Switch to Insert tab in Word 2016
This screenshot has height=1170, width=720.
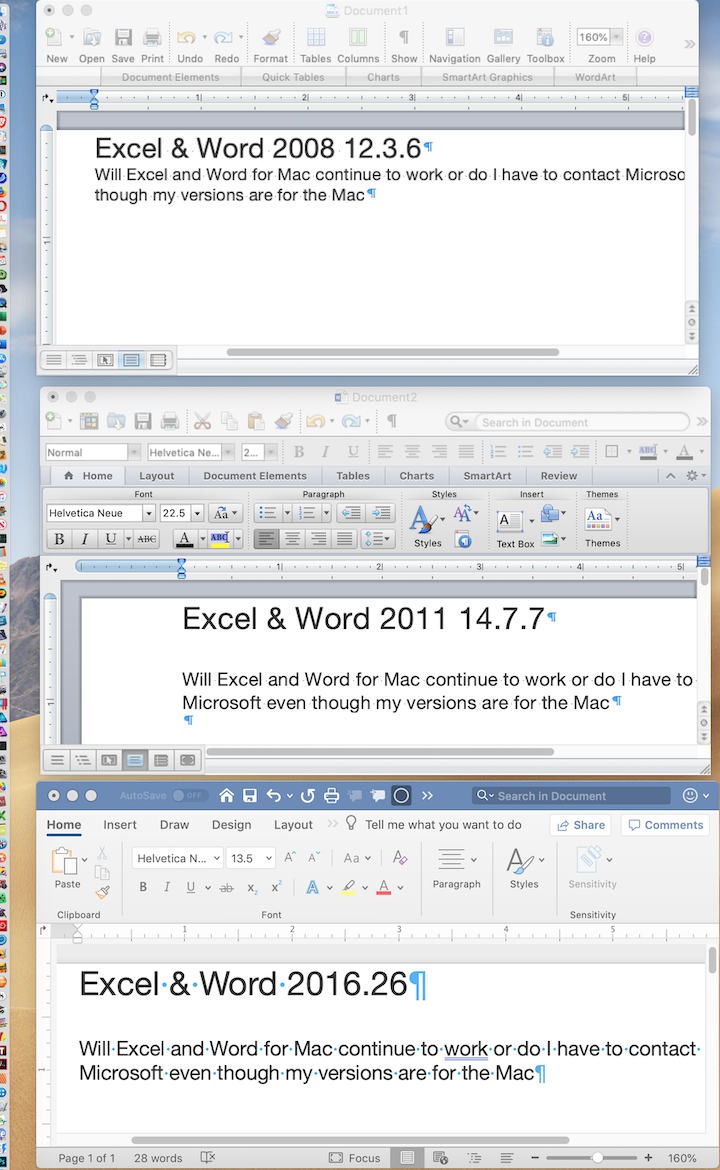tap(120, 825)
